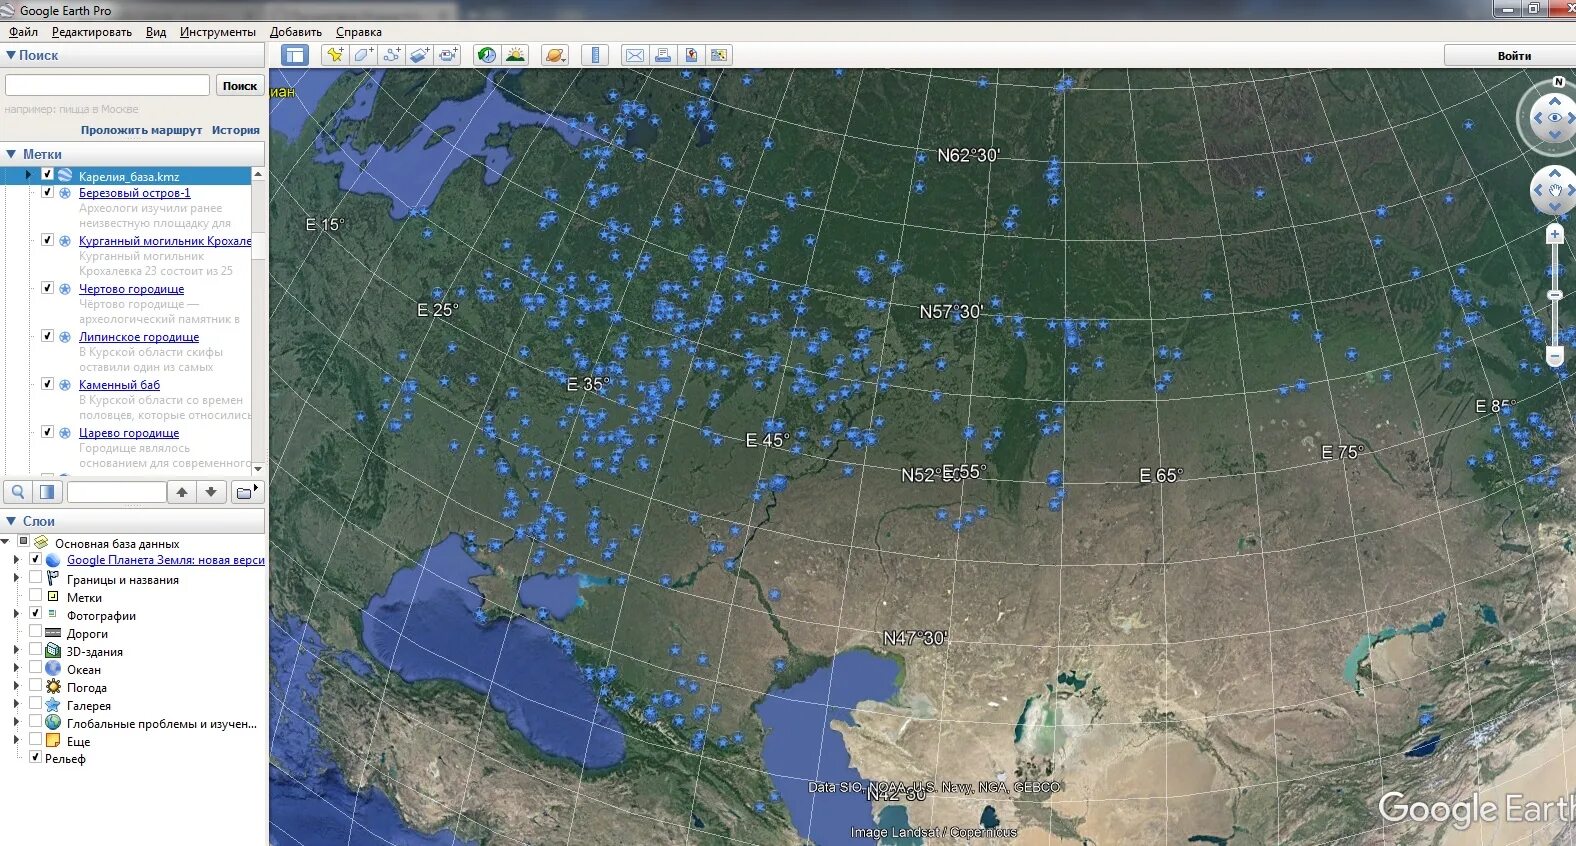Click the opacity adjust icon below places list

(x=47, y=491)
